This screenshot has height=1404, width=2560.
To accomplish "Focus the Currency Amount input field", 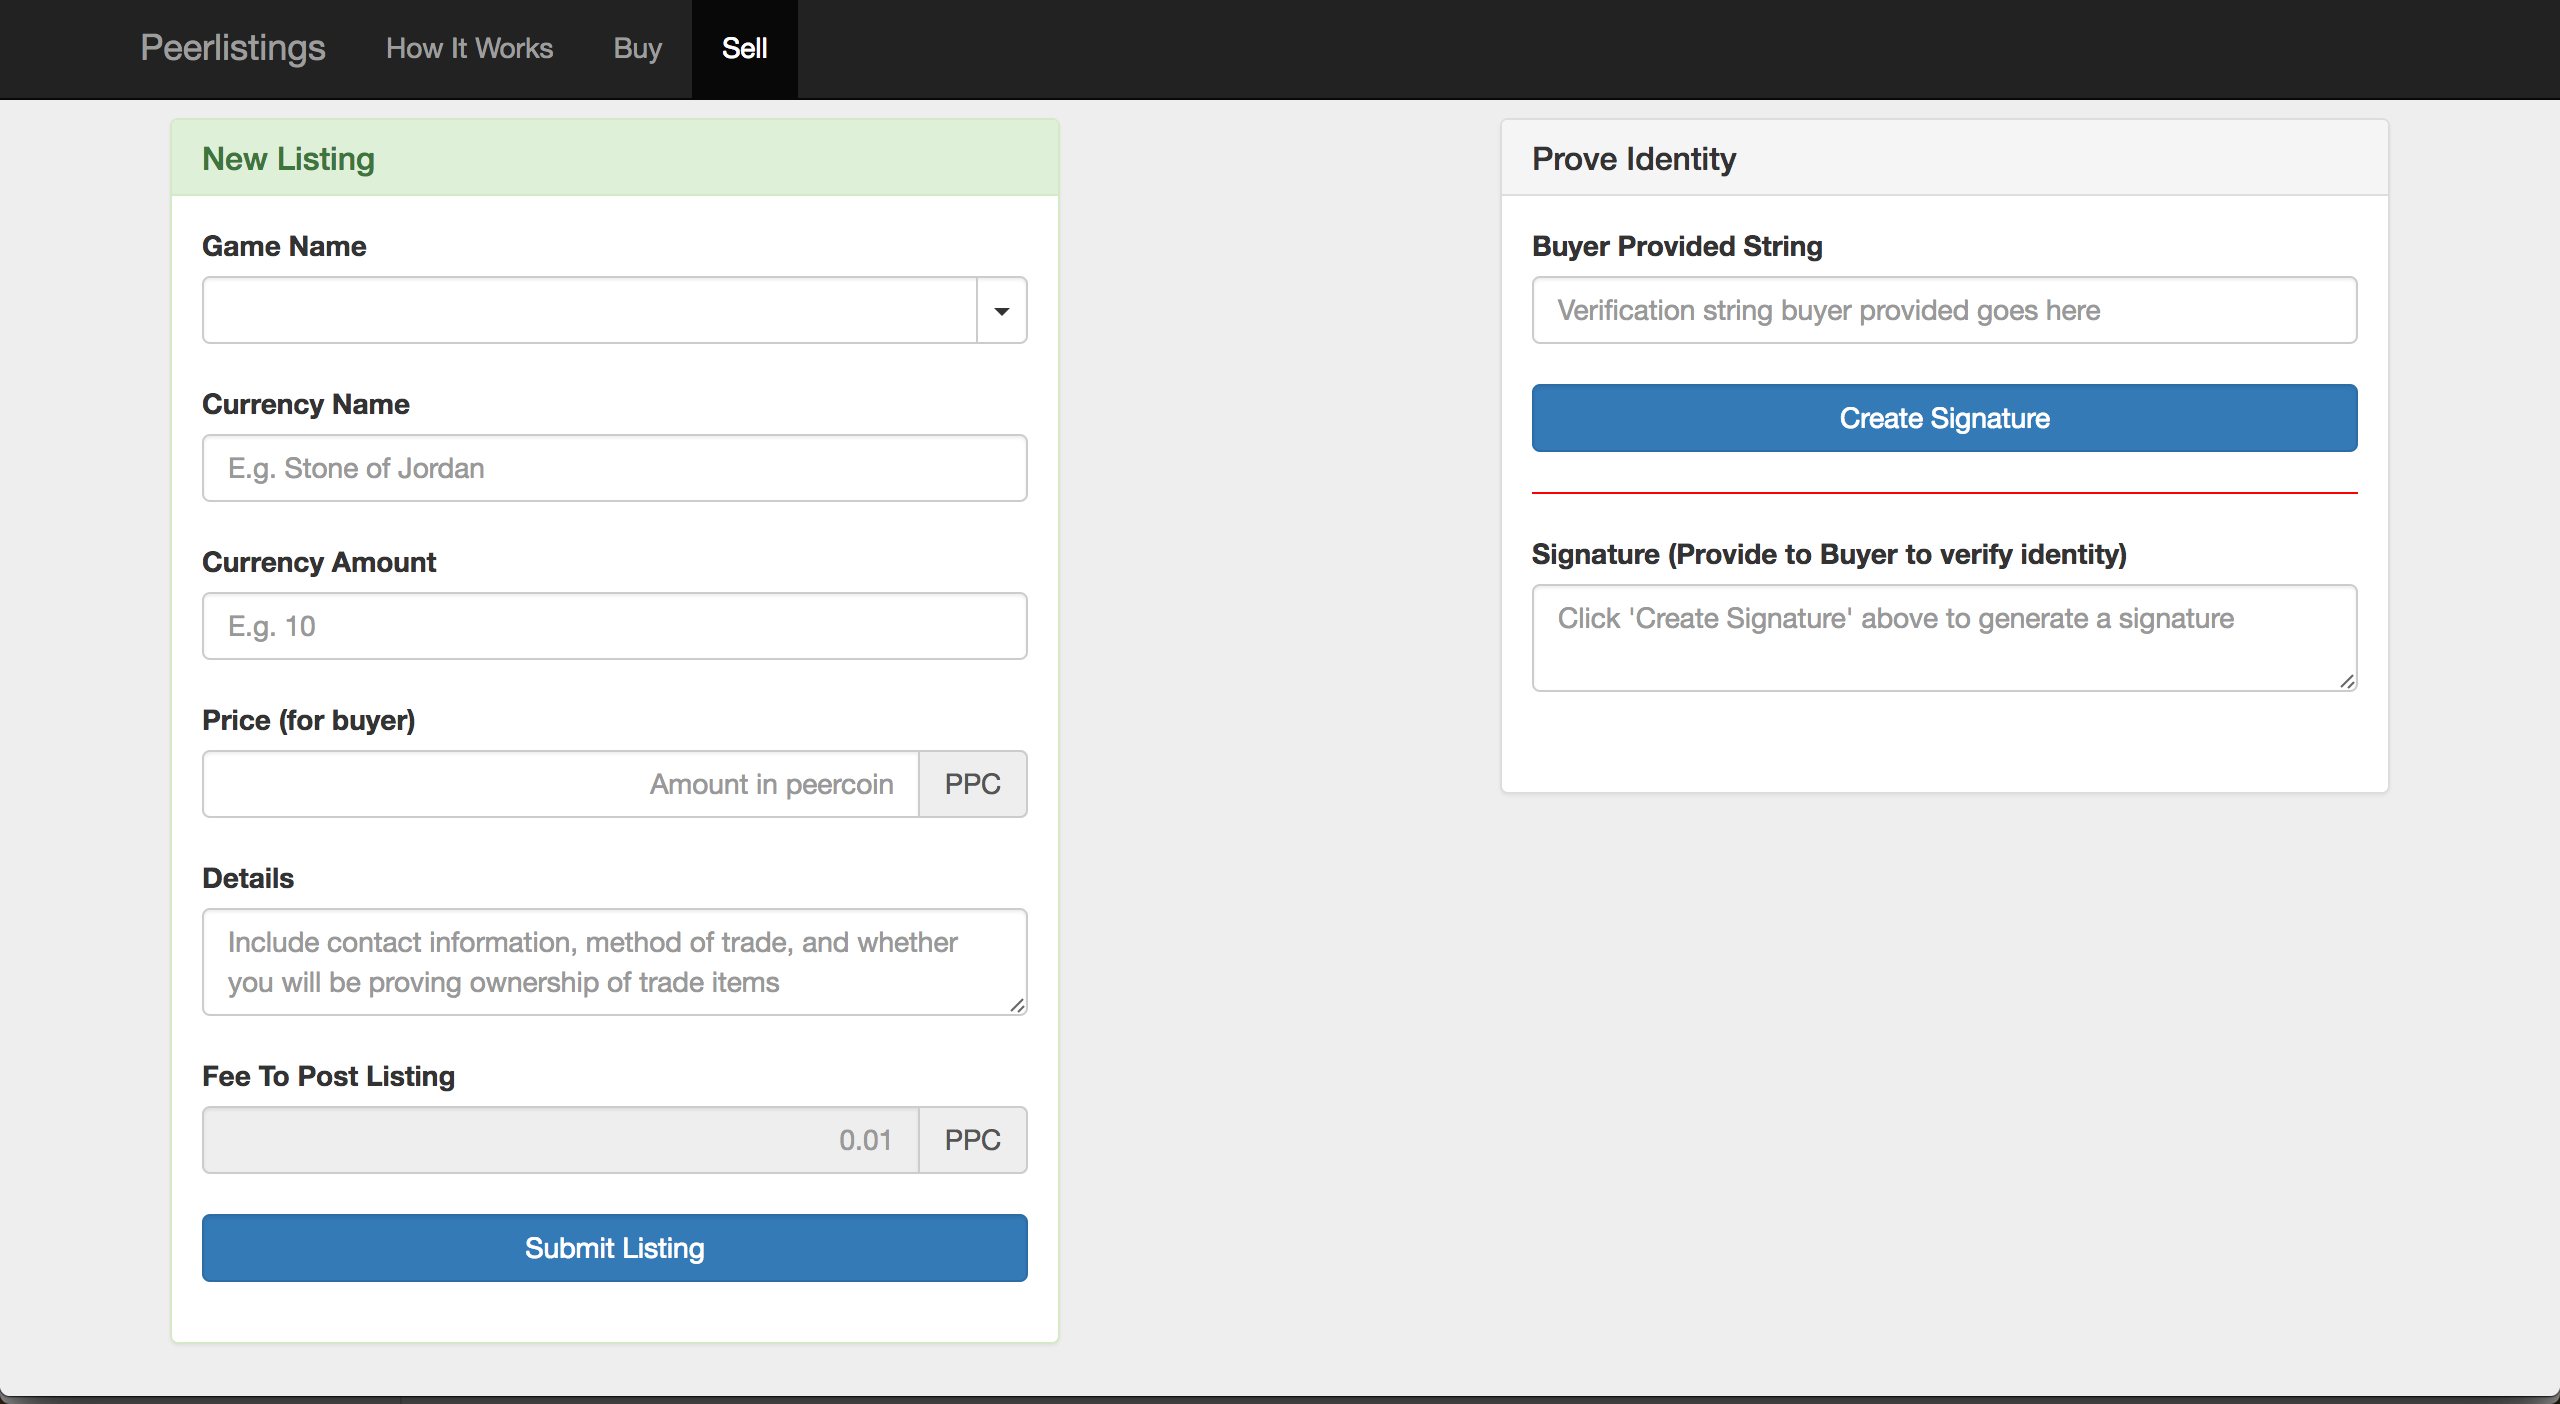I will (x=614, y=626).
